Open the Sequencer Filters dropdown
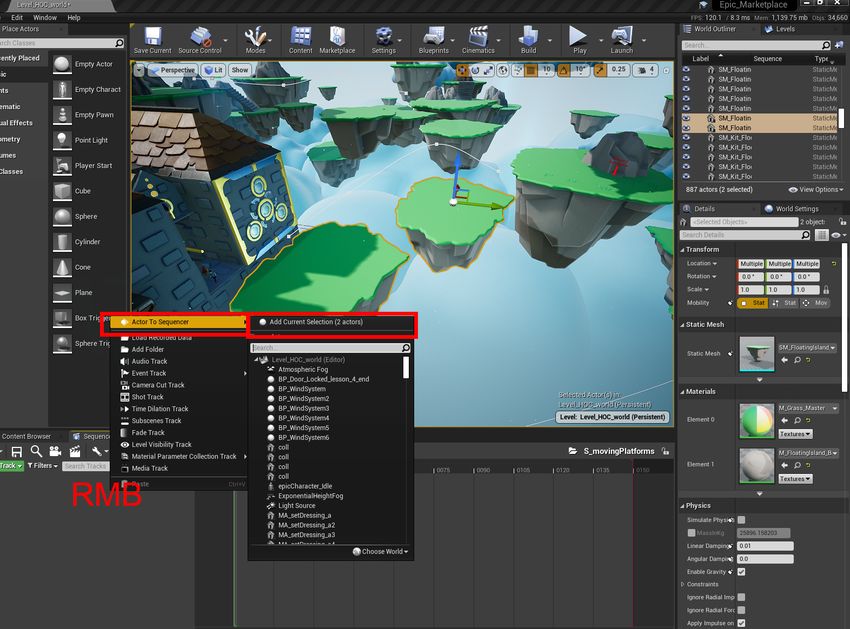This screenshot has height=629, width=850. [42, 466]
